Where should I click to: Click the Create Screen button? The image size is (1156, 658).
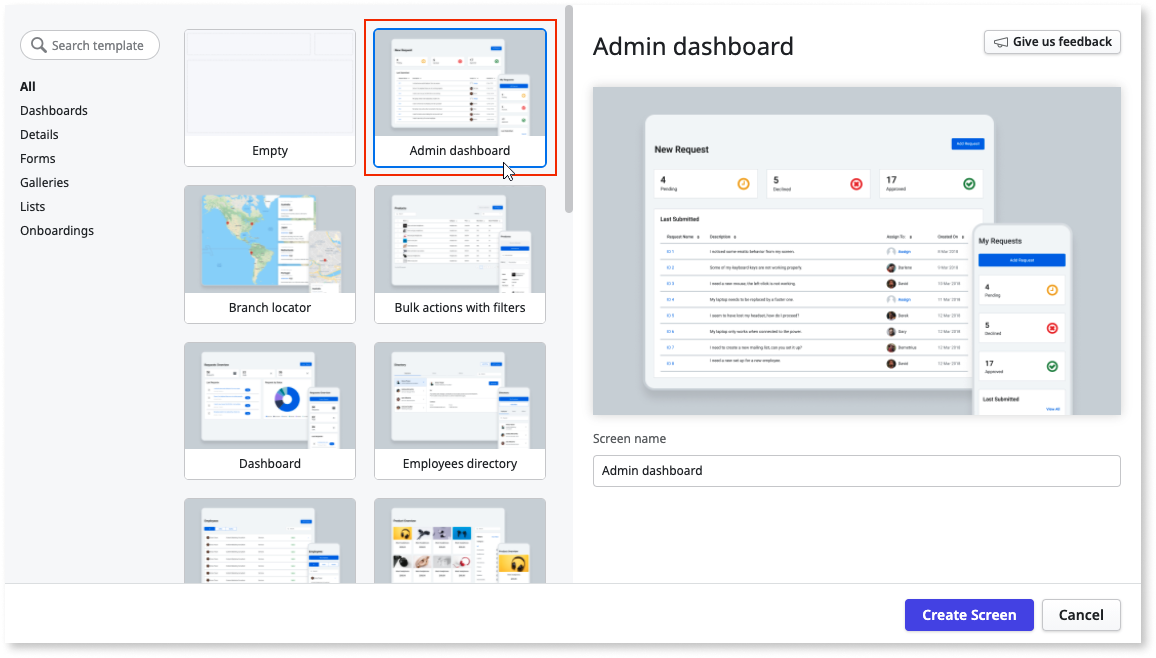click(x=968, y=615)
